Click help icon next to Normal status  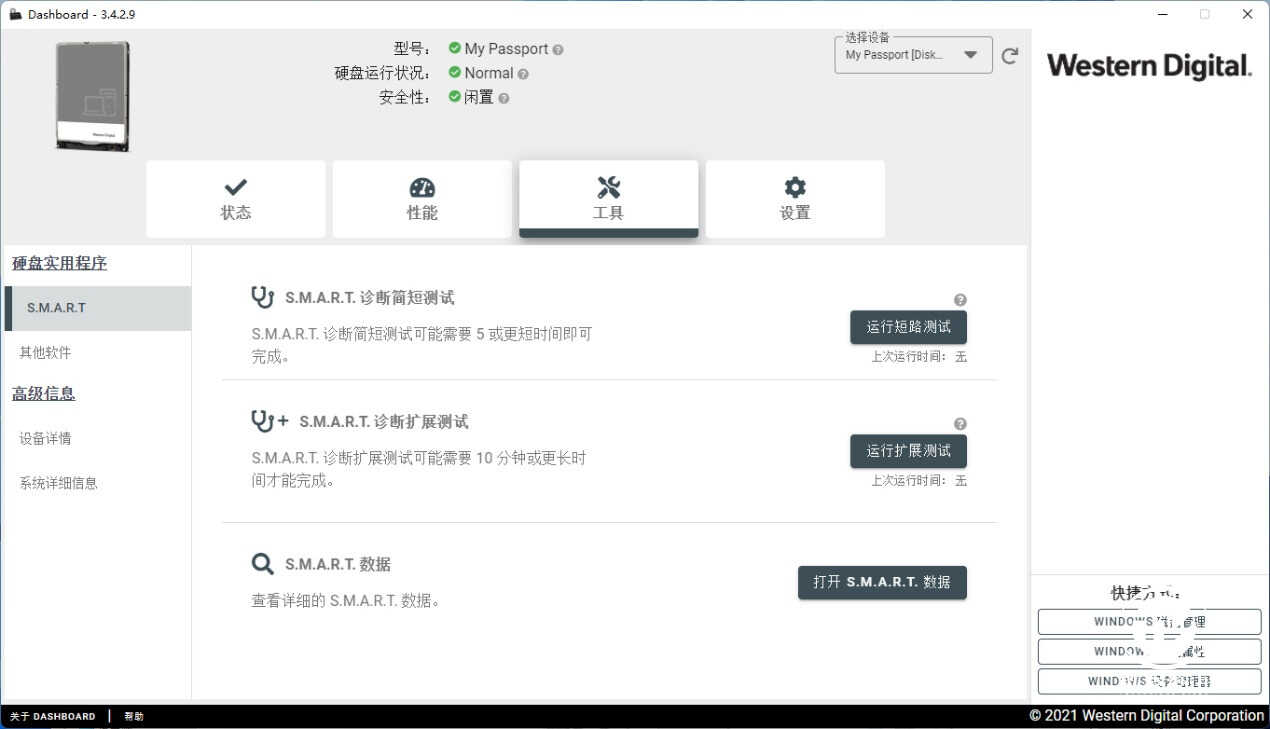[523, 74]
